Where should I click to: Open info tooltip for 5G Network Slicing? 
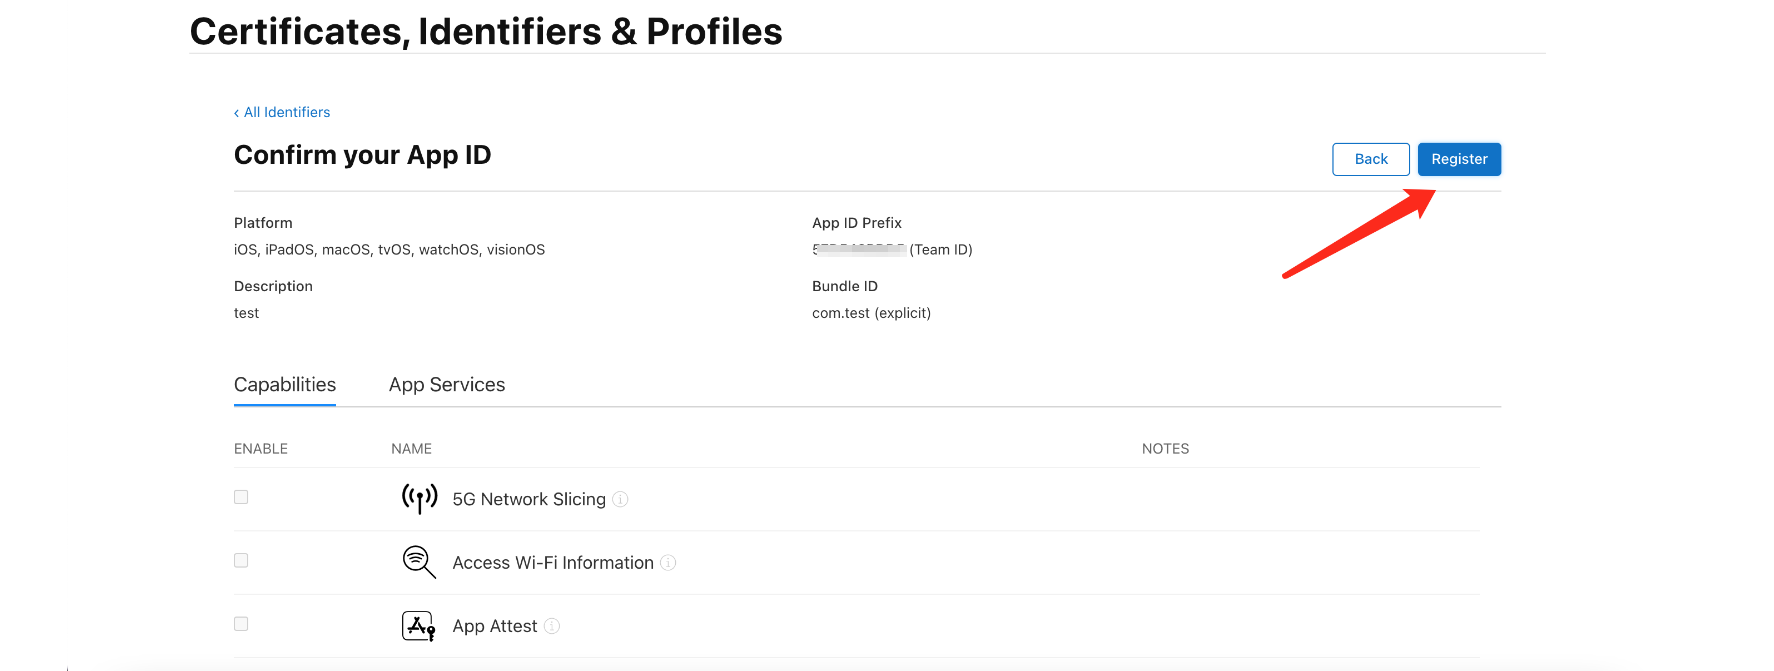coord(620,499)
